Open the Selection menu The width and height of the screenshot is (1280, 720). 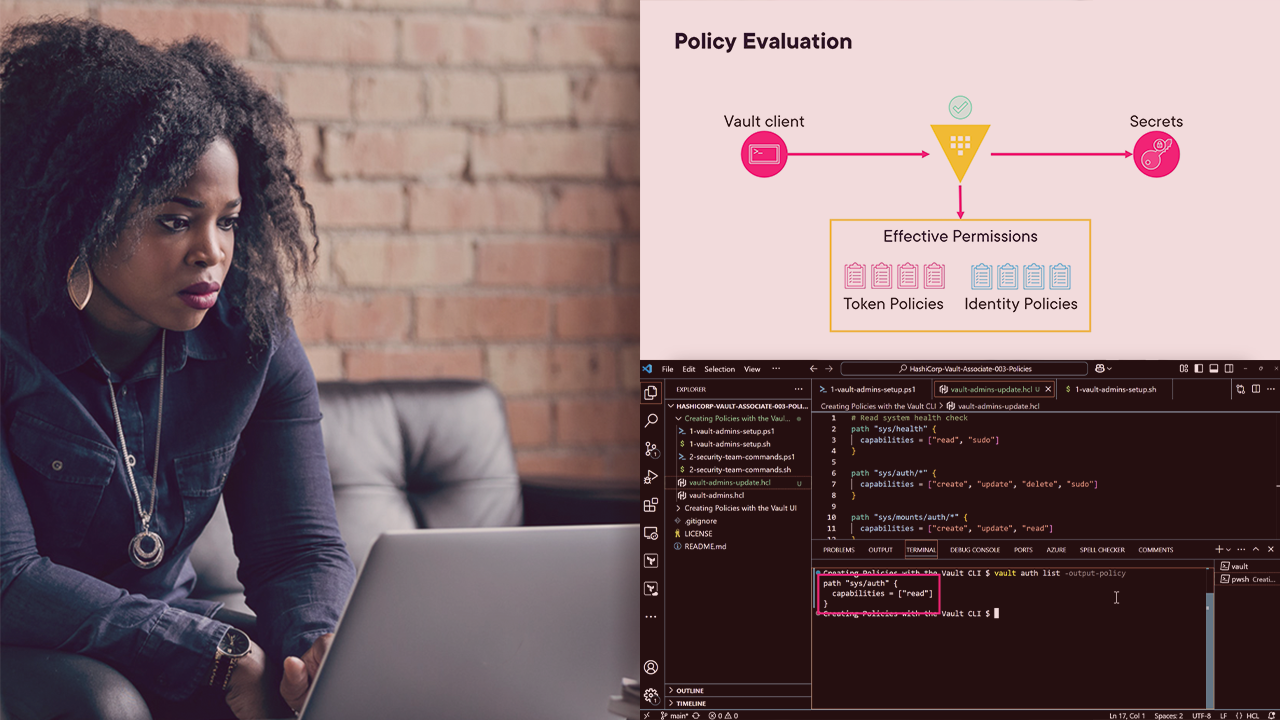tap(719, 369)
